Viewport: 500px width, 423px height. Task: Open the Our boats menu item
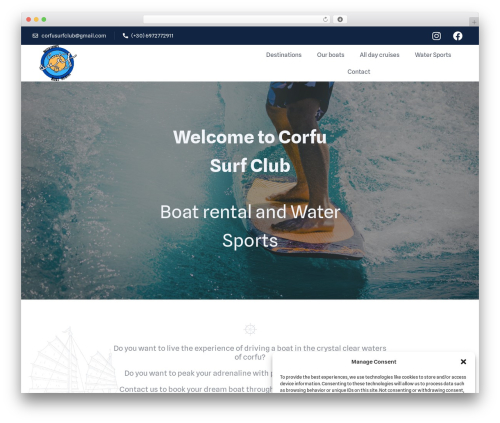point(330,55)
